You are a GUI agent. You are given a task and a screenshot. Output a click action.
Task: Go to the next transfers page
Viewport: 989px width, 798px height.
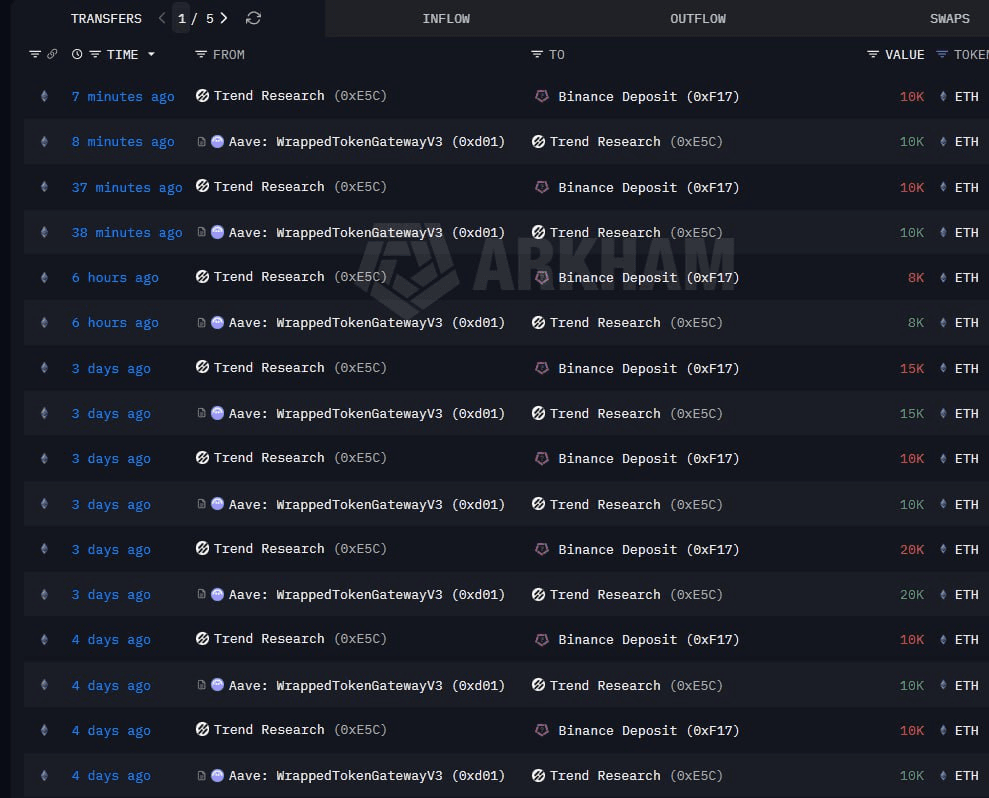point(224,18)
